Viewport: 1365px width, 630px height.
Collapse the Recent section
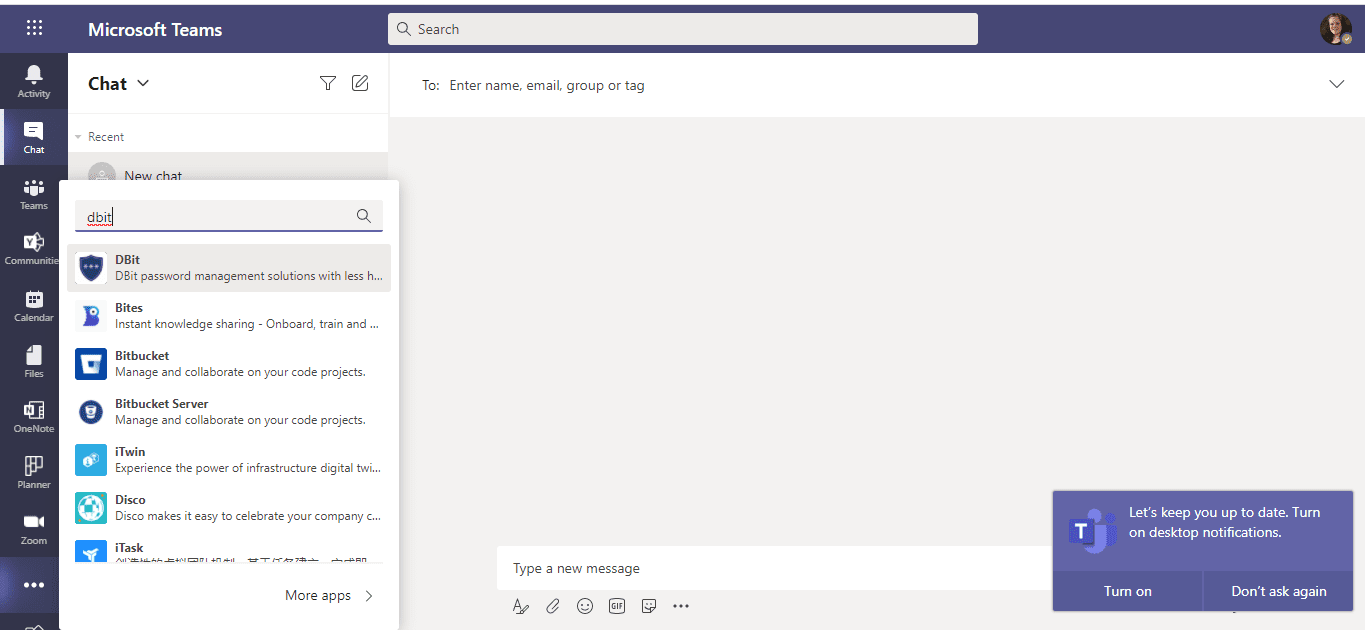coord(79,136)
